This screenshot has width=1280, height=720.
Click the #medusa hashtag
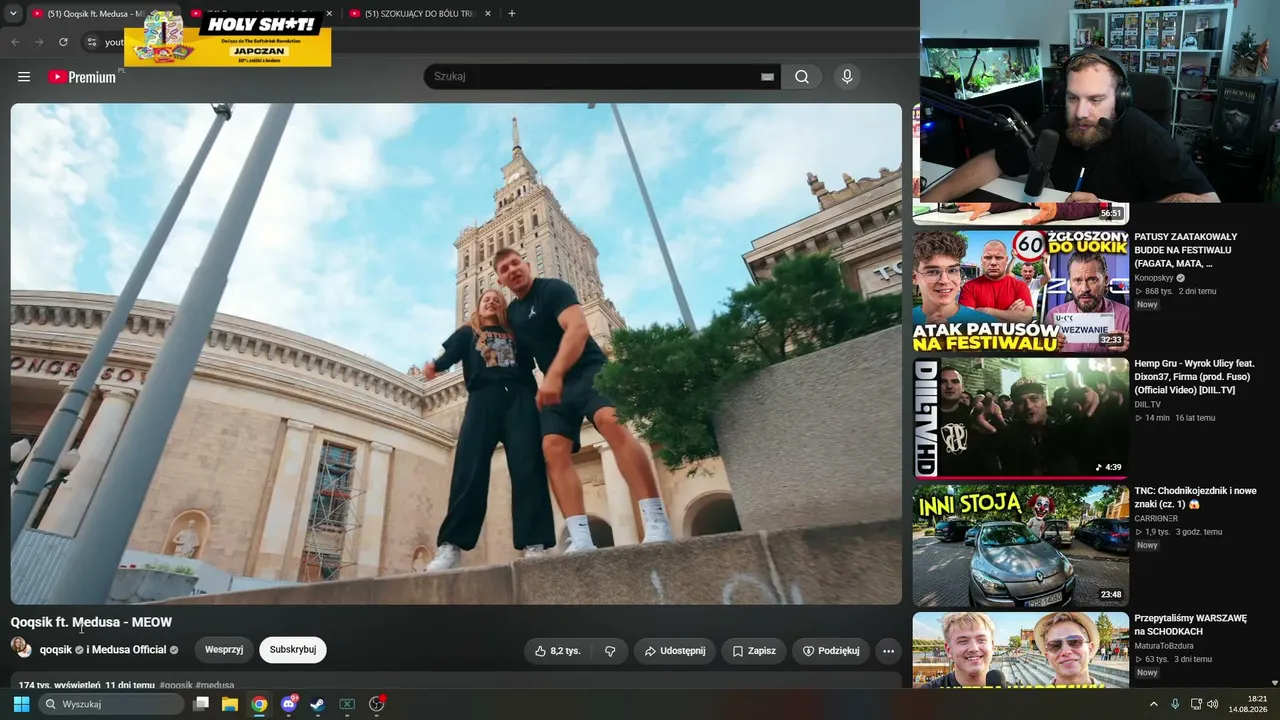(x=215, y=686)
